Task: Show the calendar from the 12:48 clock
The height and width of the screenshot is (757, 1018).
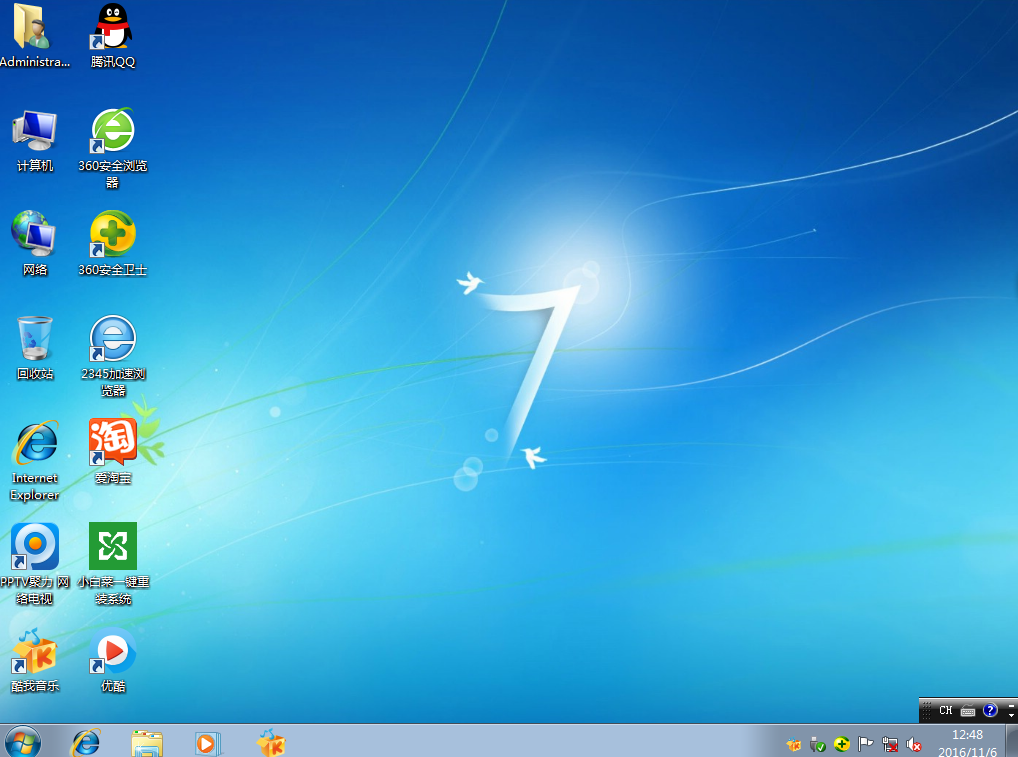Action: tap(967, 743)
